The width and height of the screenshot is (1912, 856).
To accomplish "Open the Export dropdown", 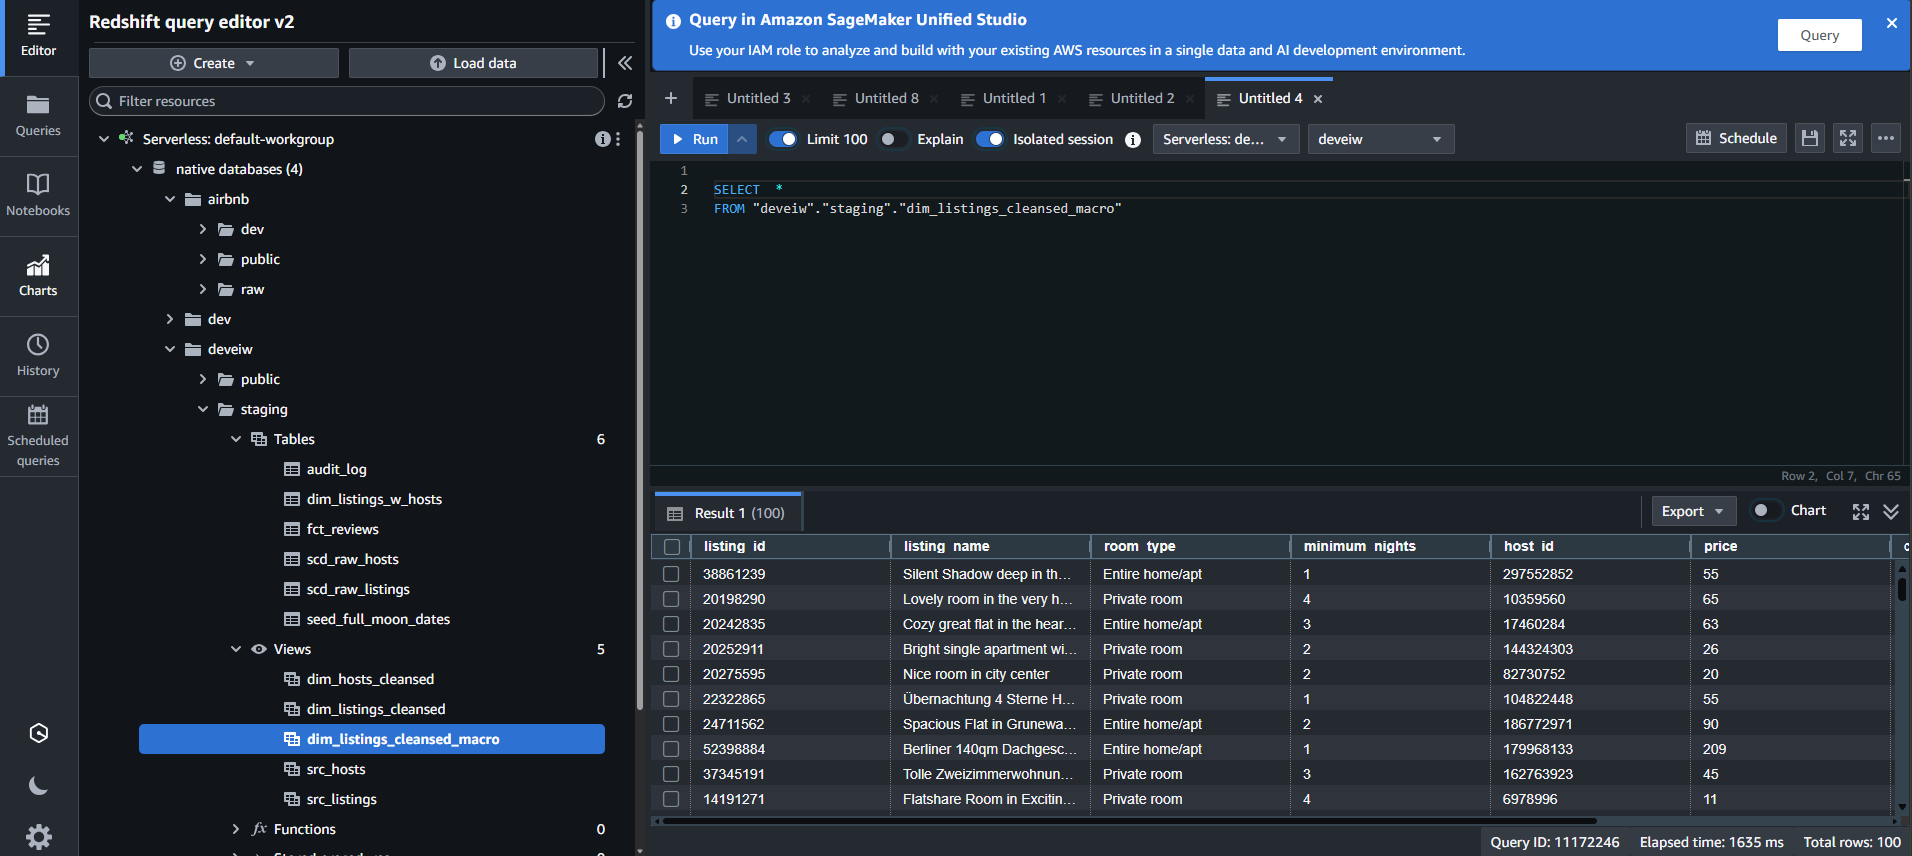I will pyautogui.click(x=1693, y=511).
